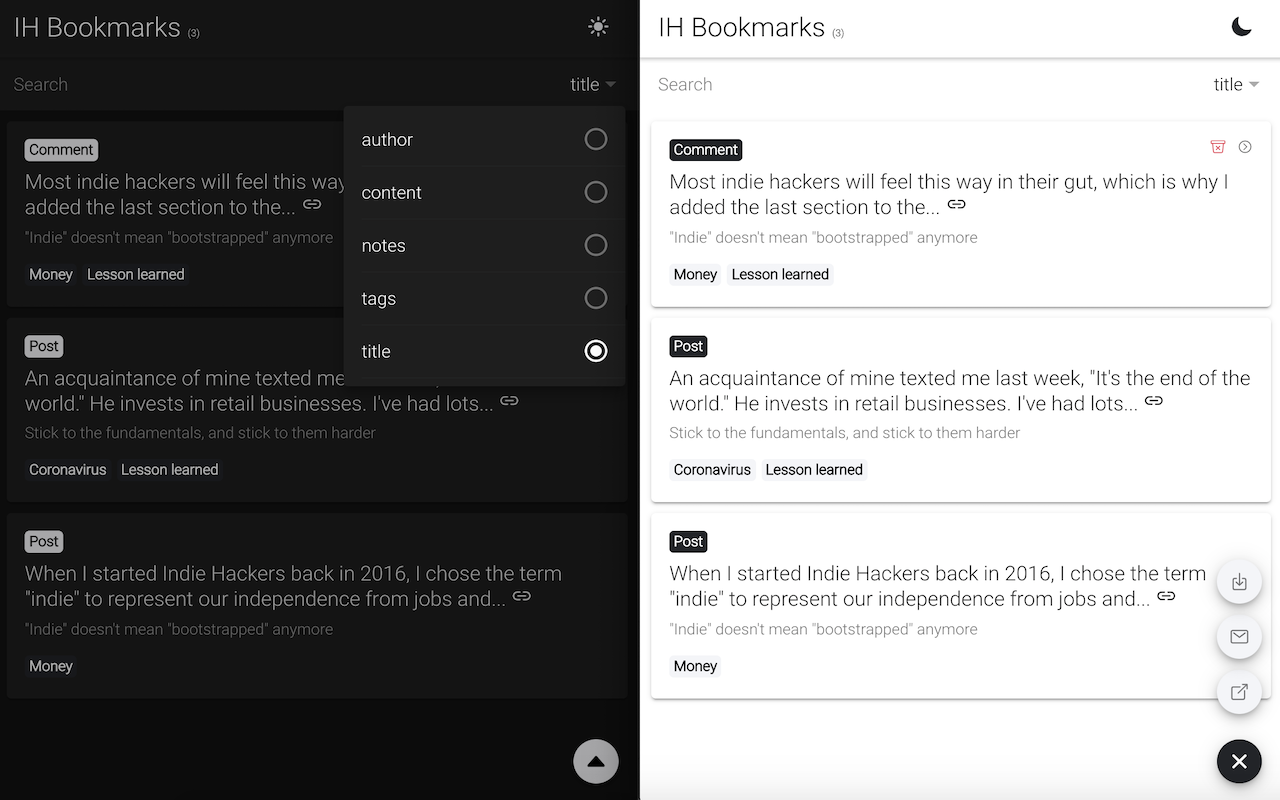Open link icon of Comment card, light panel
The width and height of the screenshot is (1280, 800).
tap(957, 204)
